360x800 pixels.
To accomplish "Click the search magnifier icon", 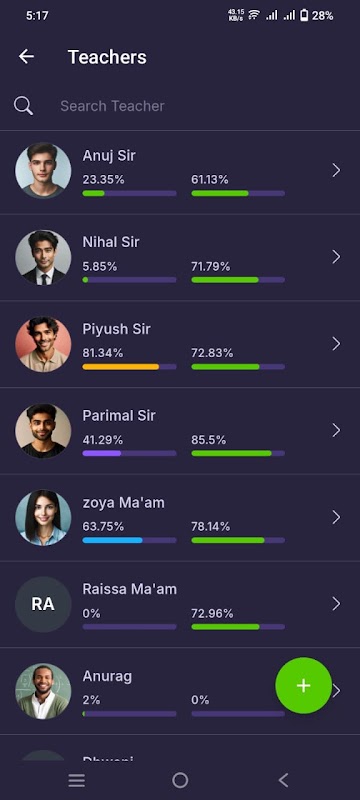I will pyautogui.click(x=23, y=106).
